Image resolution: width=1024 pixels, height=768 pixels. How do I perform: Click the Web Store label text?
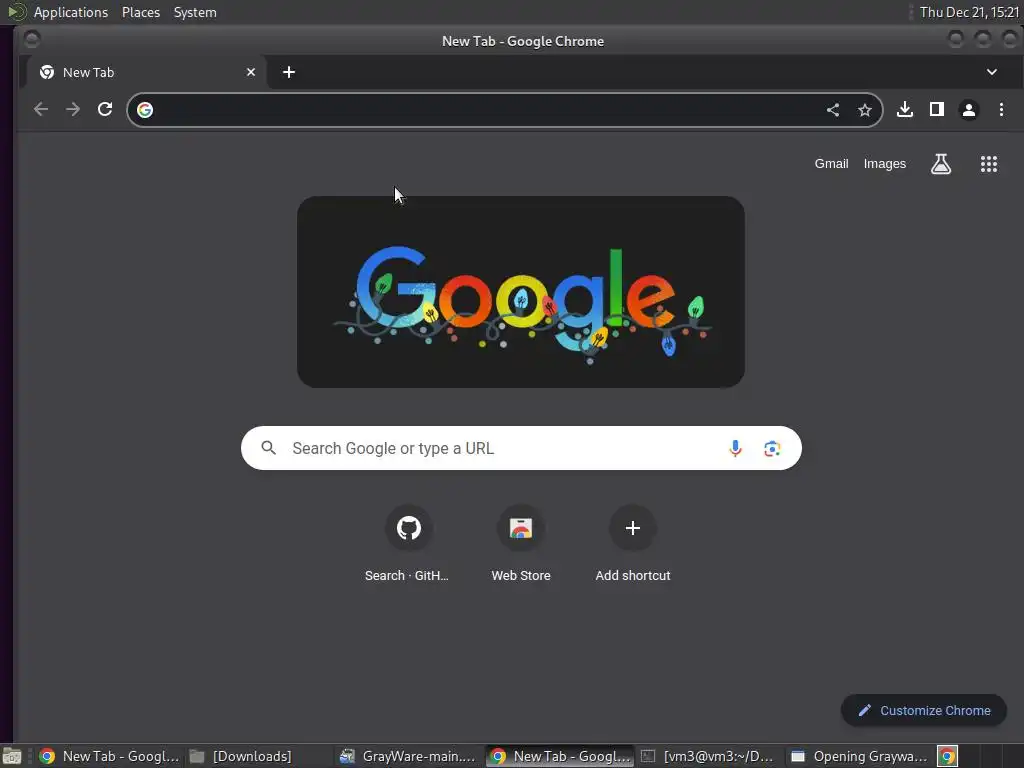coord(520,575)
